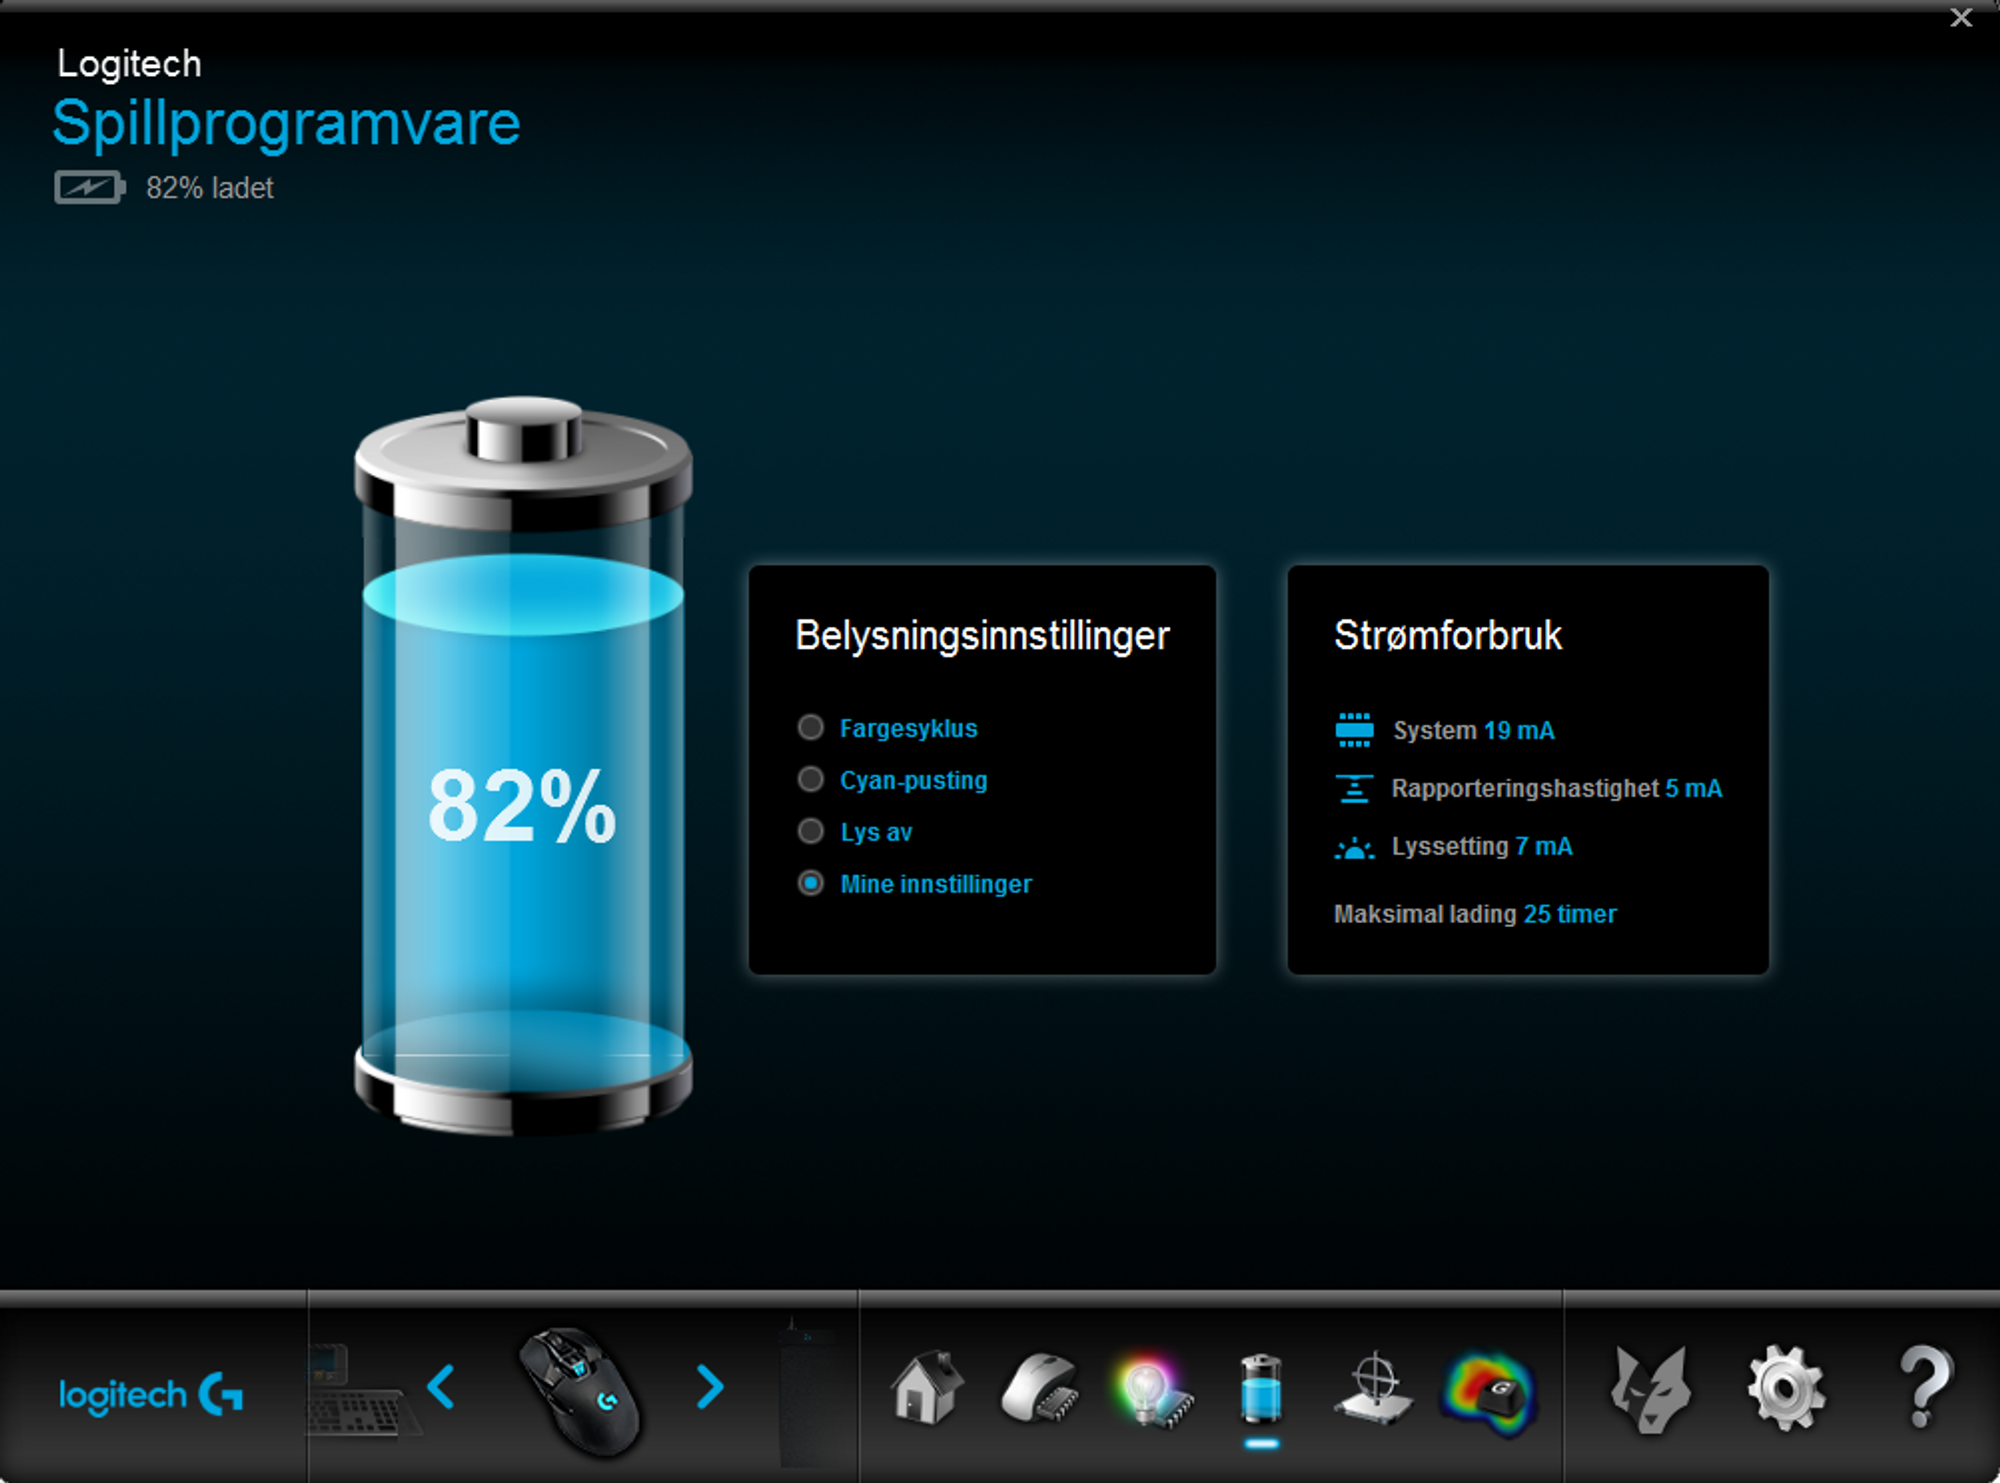
Task: Click the Spillprogramvare title
Action: tap(286, 125)
